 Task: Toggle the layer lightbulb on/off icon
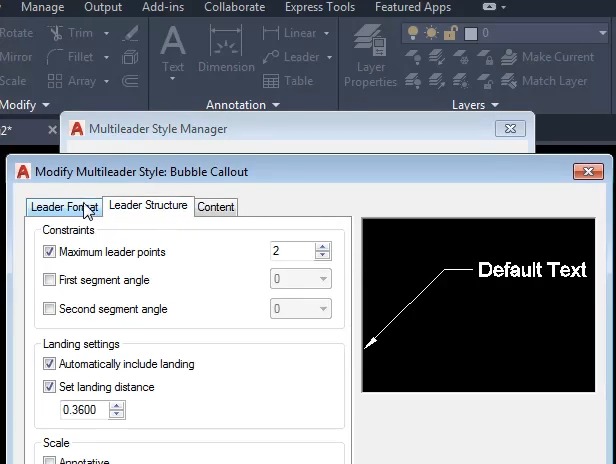coord(413,33)
